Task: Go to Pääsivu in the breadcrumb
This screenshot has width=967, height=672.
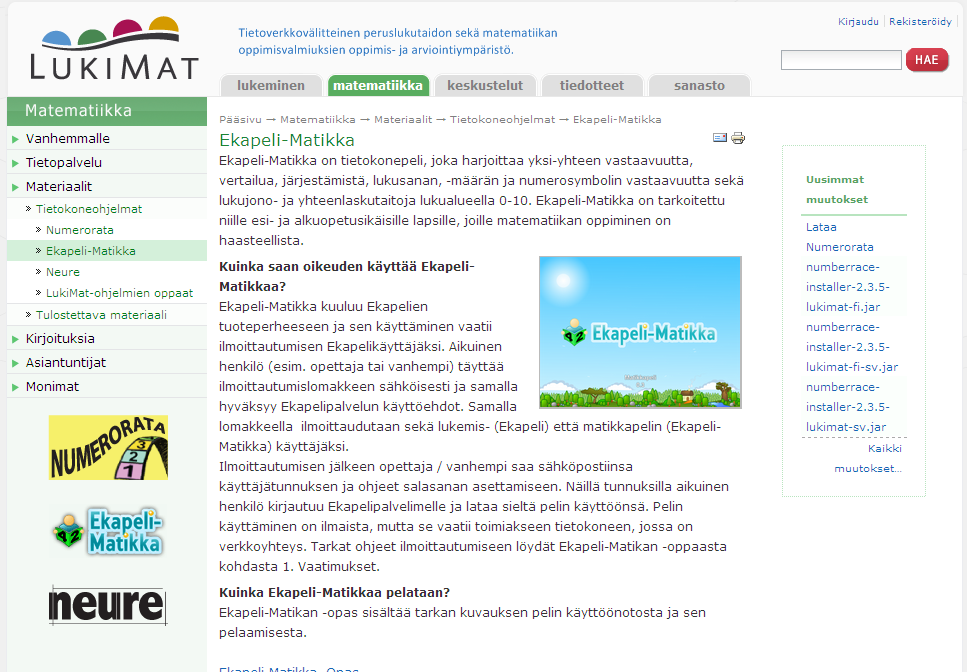Action: 241,120
